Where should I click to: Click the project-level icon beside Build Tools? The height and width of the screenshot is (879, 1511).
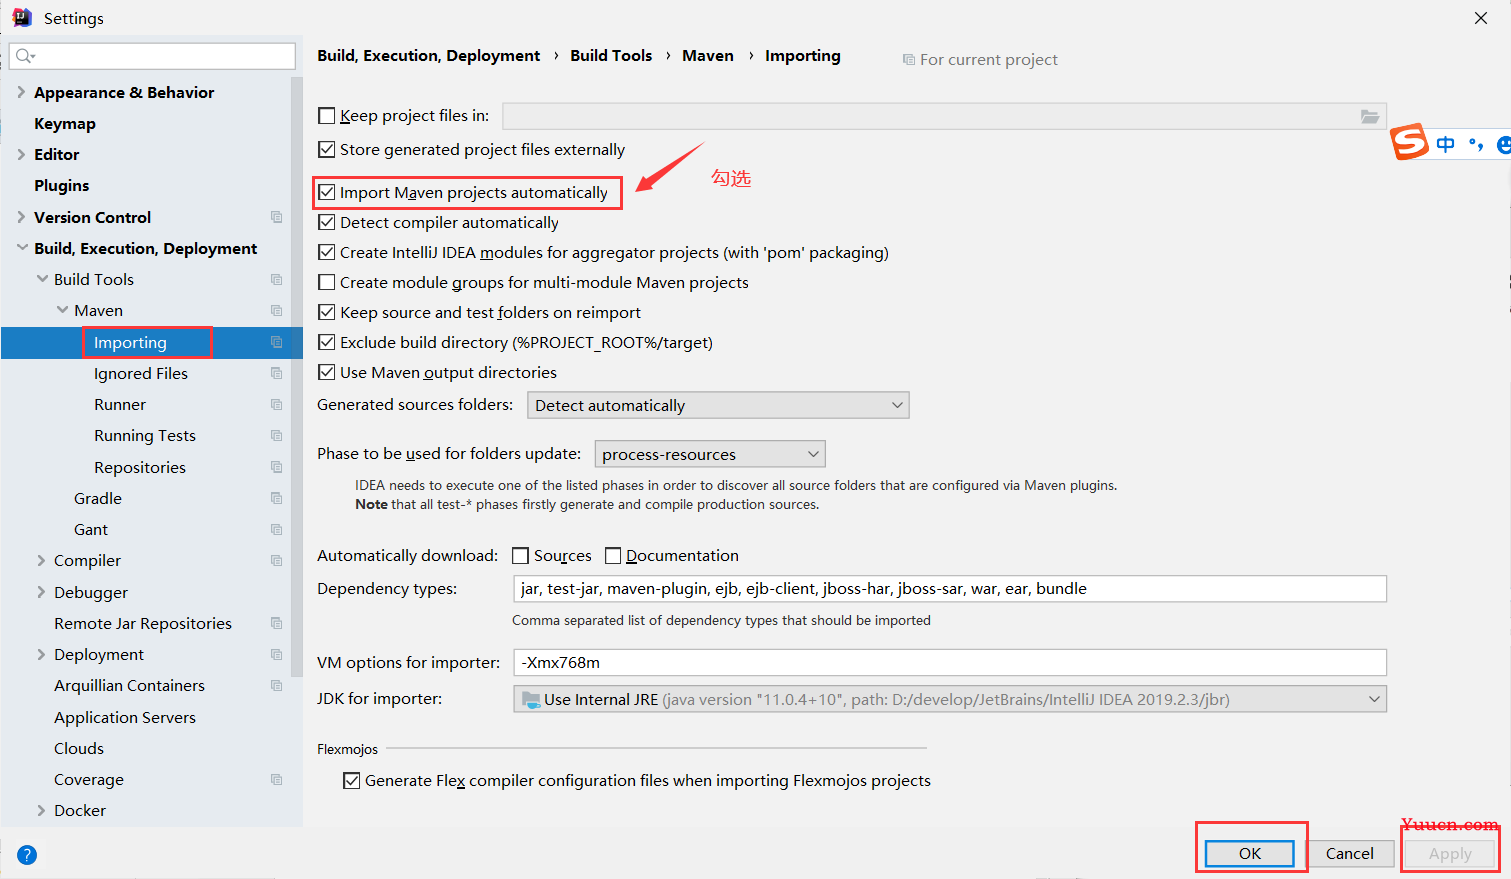[277, 279]
